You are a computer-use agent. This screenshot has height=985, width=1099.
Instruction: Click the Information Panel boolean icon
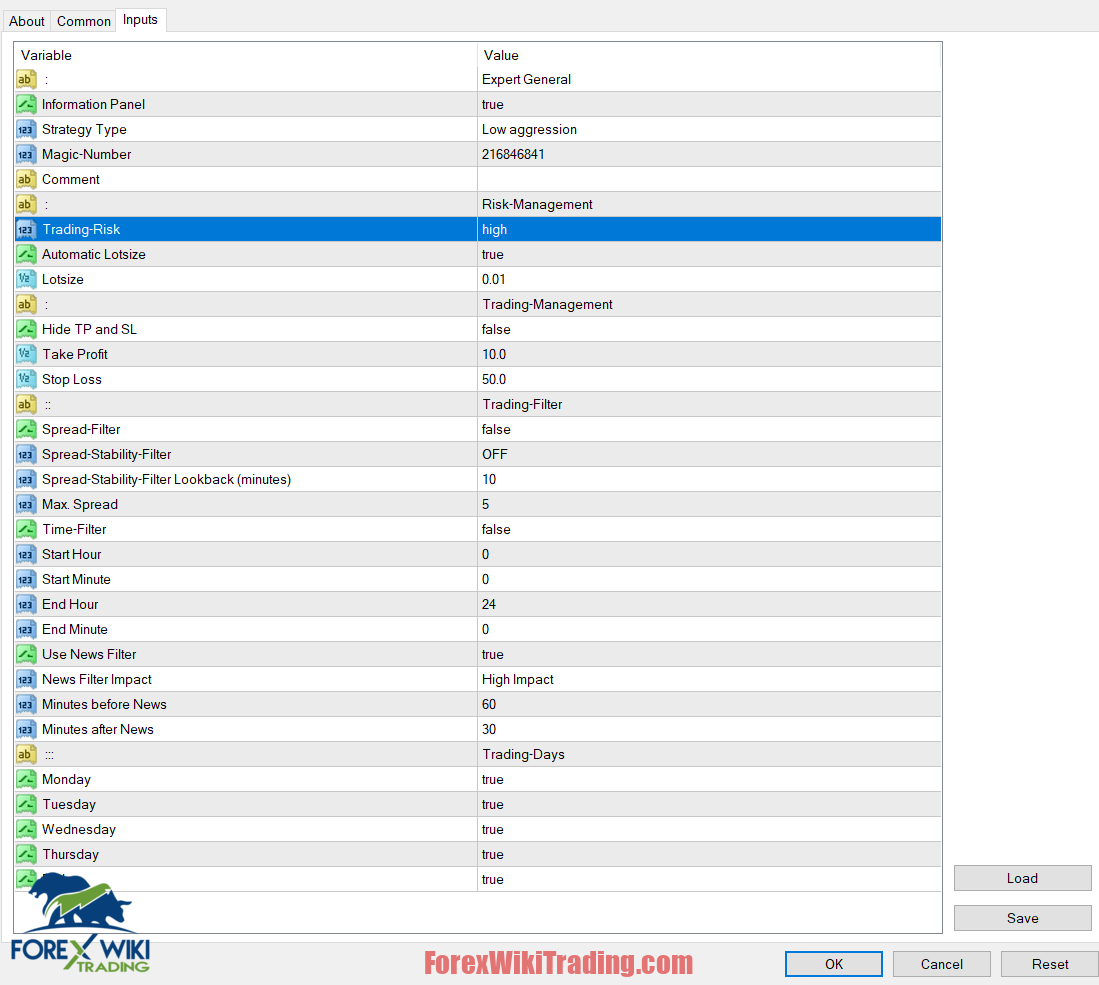tap(26, 104)
